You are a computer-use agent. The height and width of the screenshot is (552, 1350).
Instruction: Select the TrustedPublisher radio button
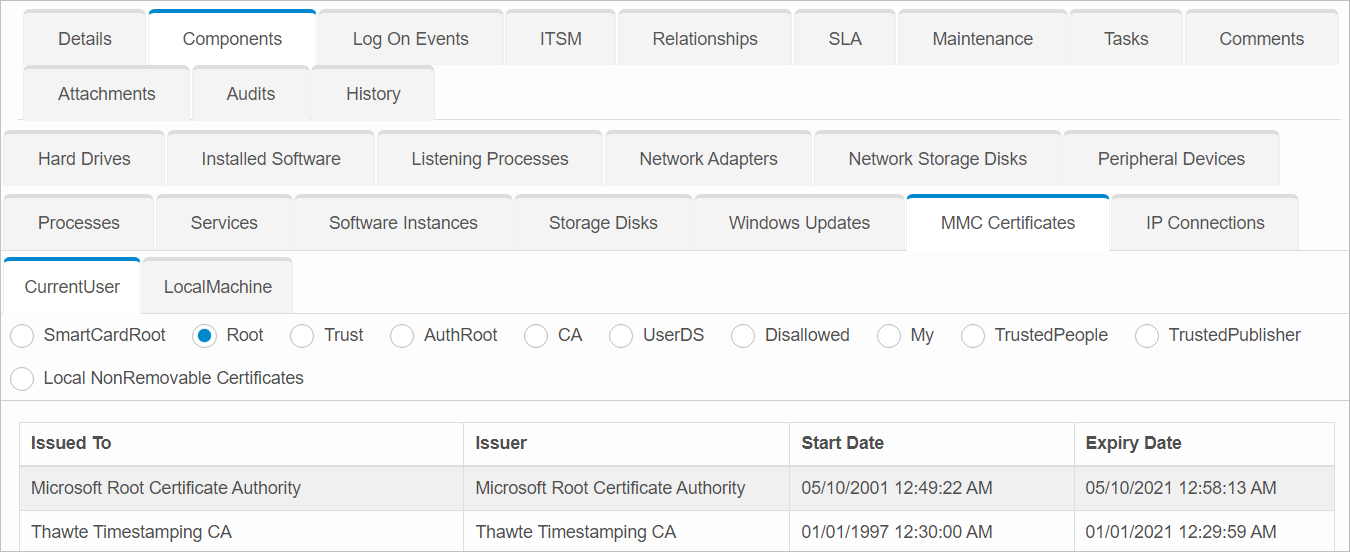click(x=1147, y=336)
